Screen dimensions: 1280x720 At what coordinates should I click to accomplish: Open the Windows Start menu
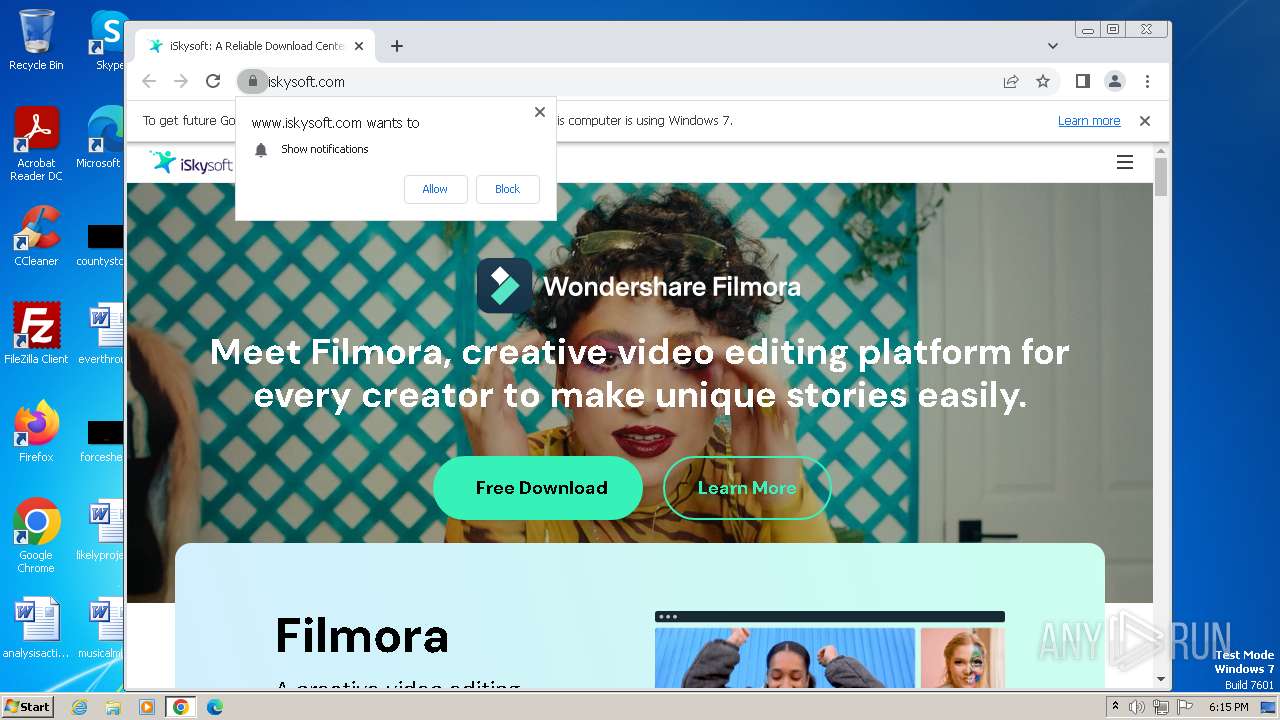point(28,706)
